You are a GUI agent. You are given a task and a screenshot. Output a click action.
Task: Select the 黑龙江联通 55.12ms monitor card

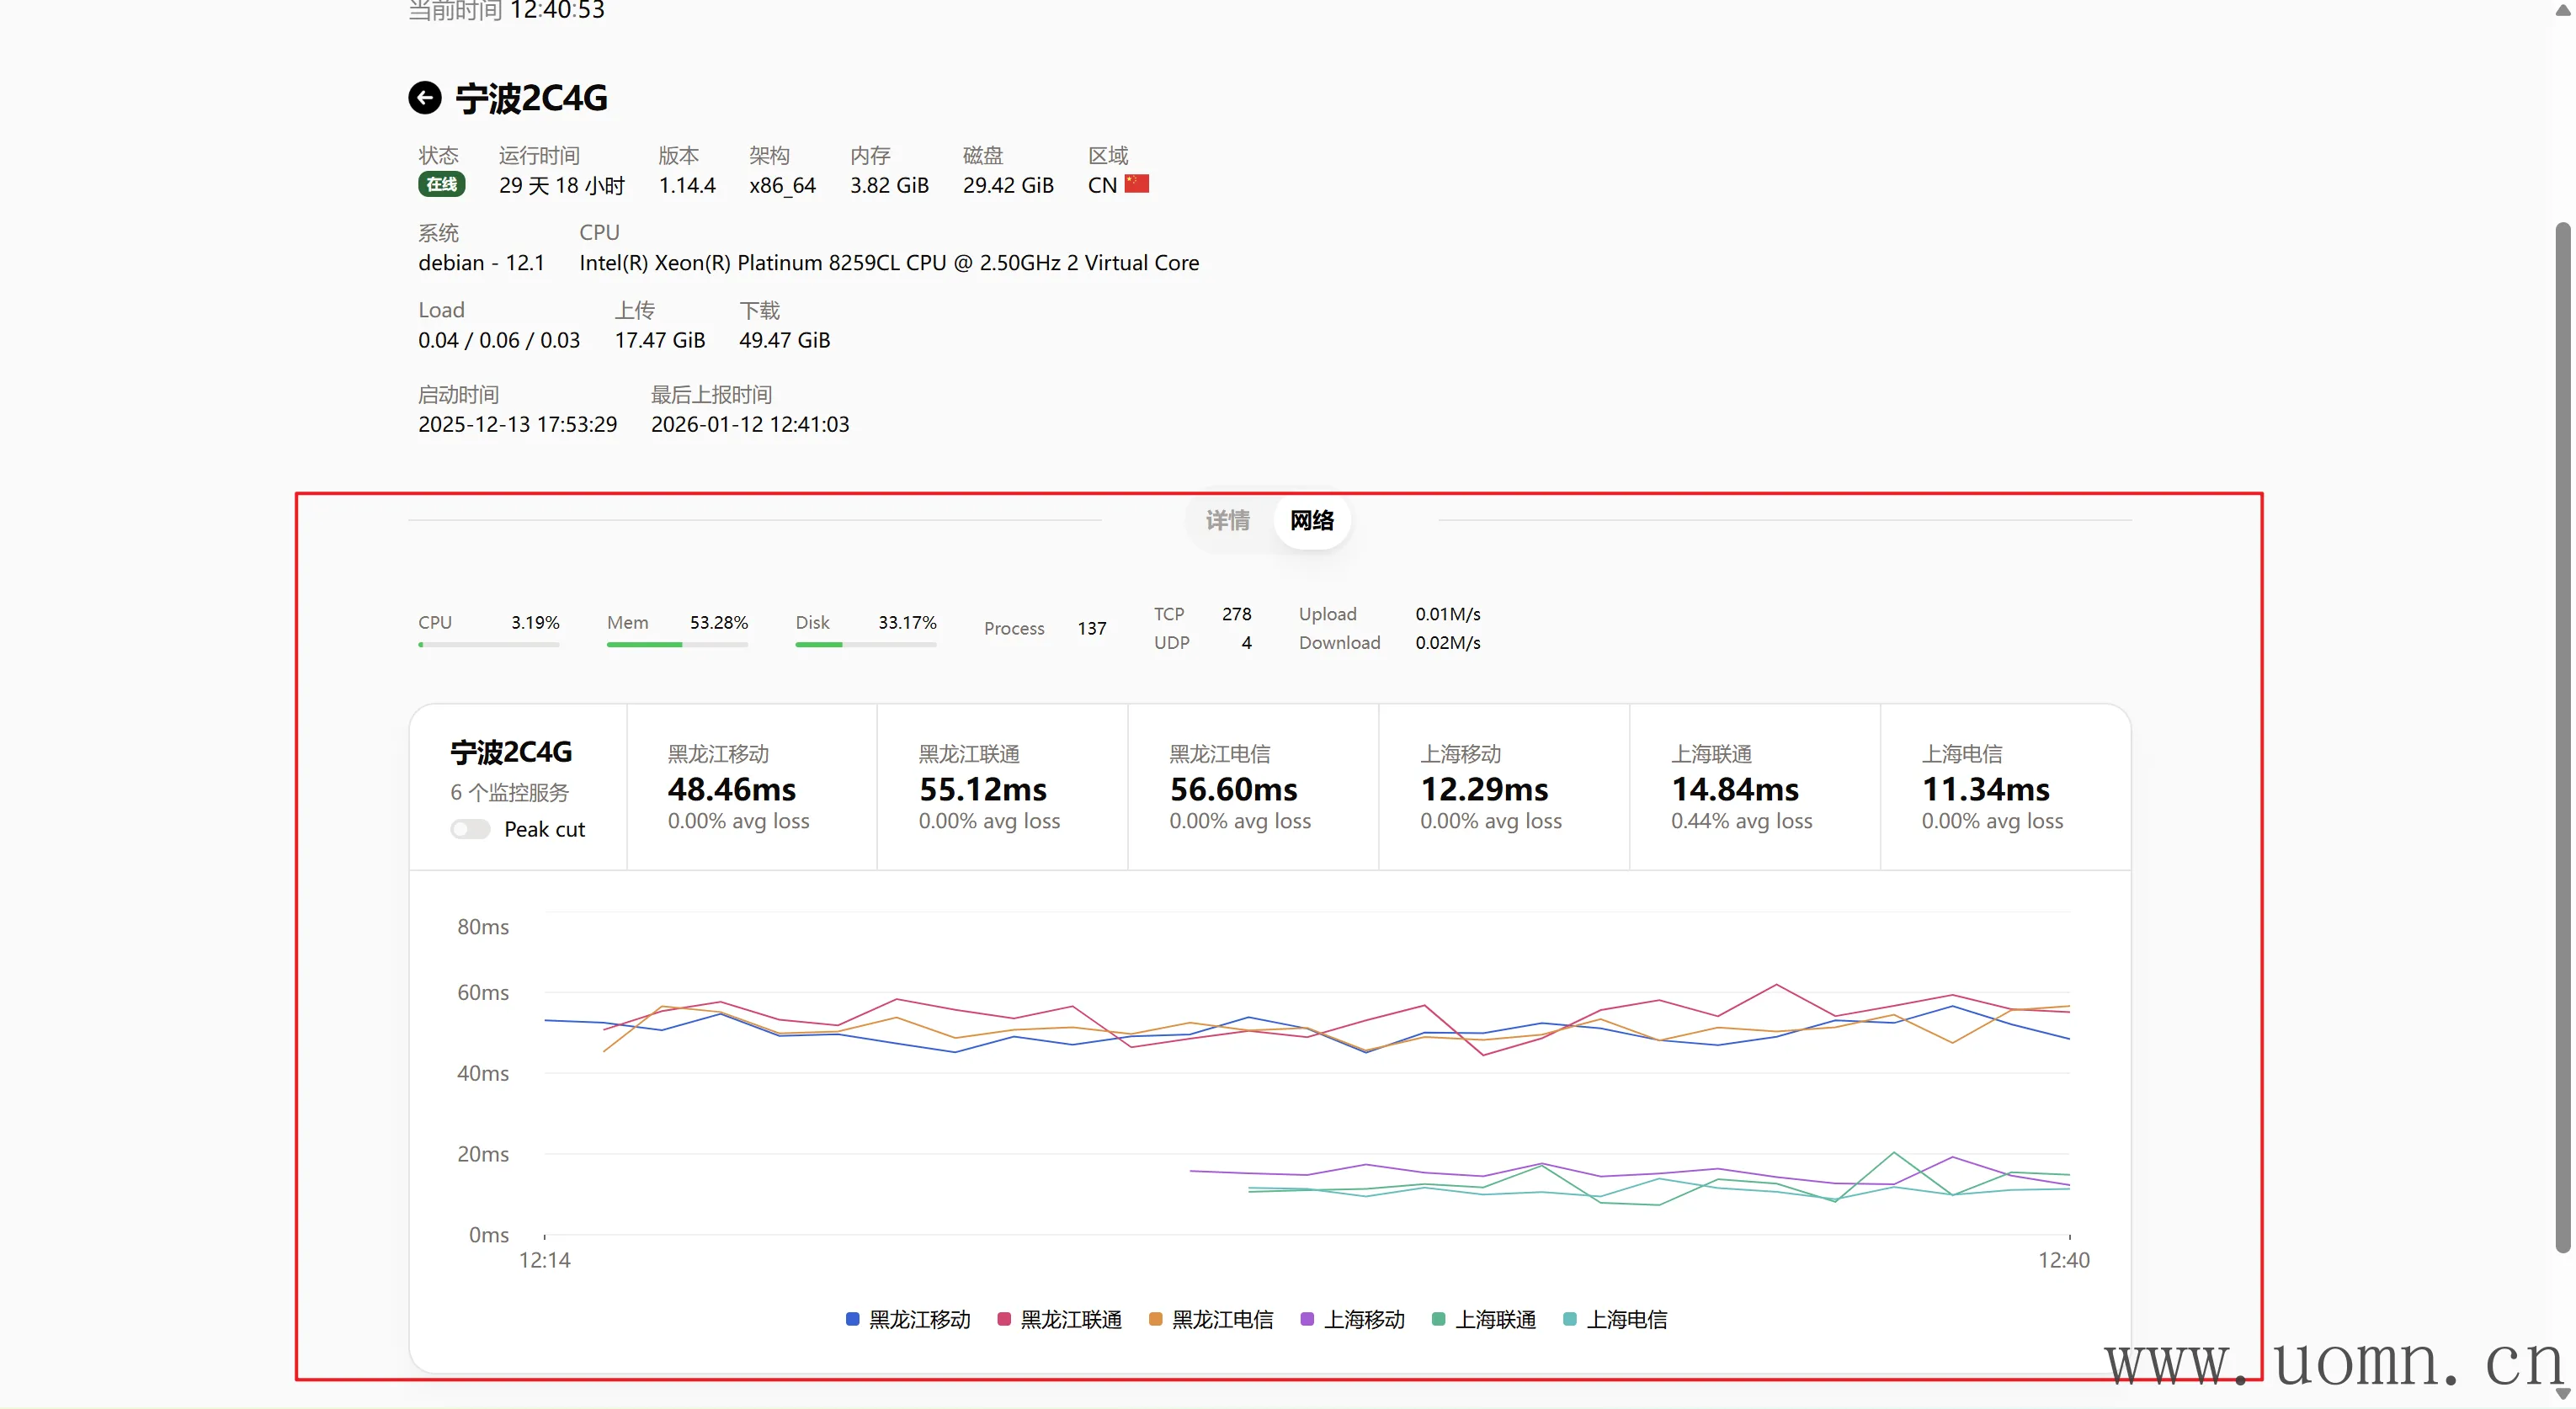click(1002, 787)
